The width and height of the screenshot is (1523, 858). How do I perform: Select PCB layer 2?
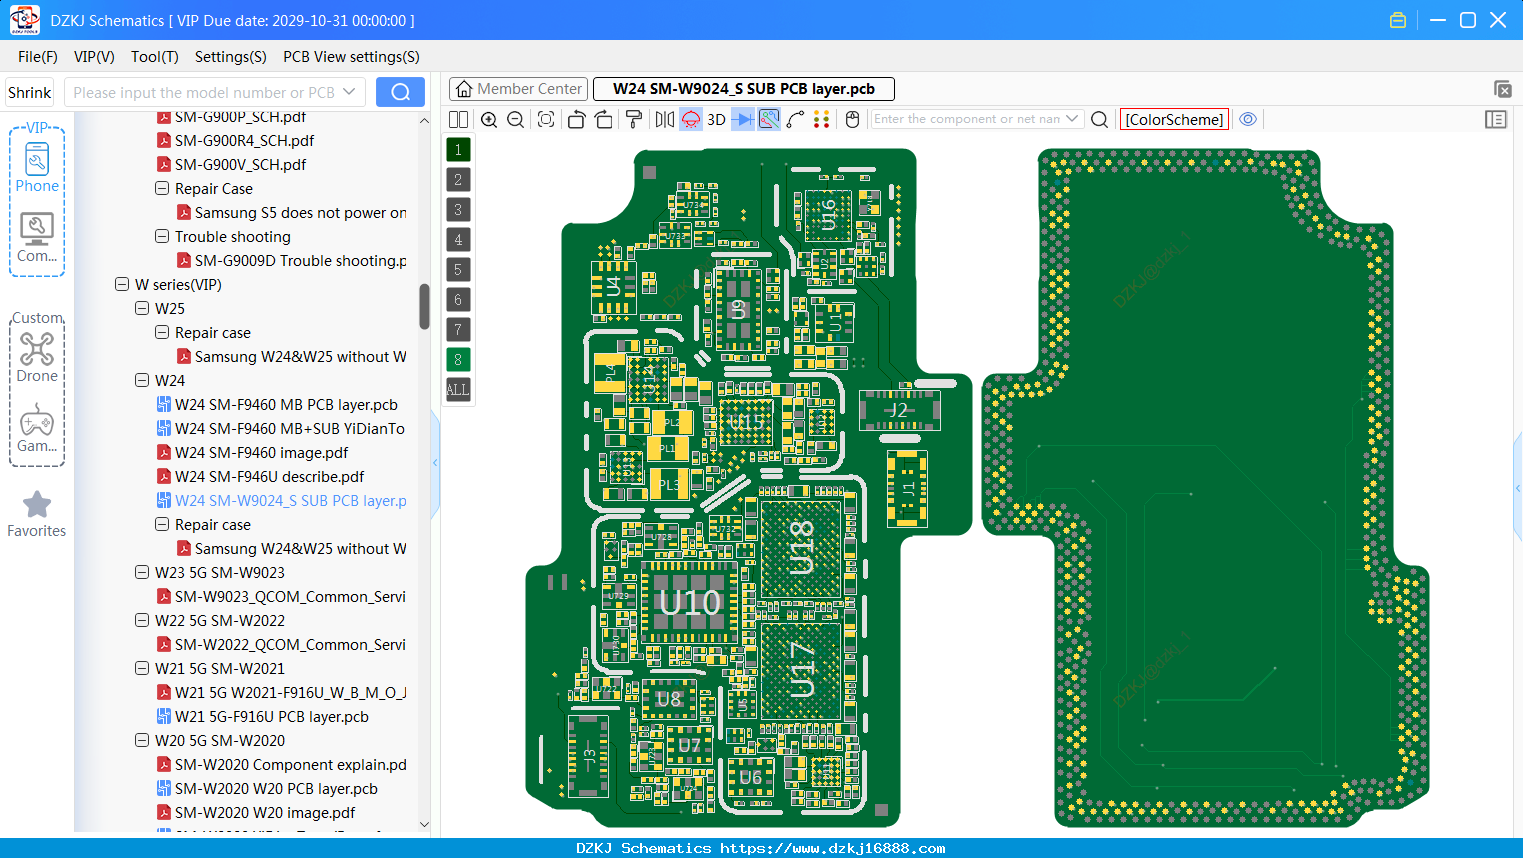458,180
